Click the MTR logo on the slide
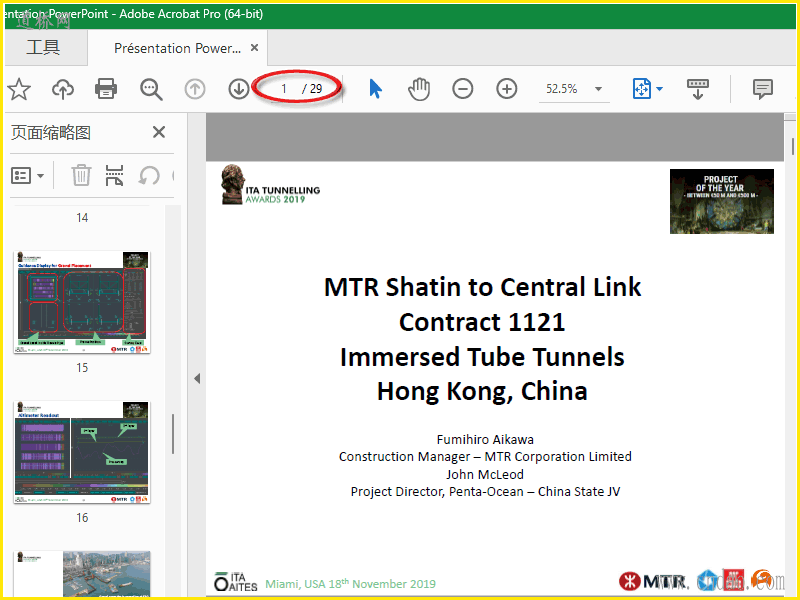The width and height of the screenshot is (800, 600). pos(654,581)
